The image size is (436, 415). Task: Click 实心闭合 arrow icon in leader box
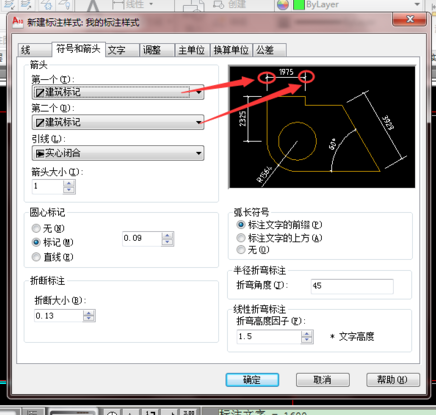click(40, 154)
